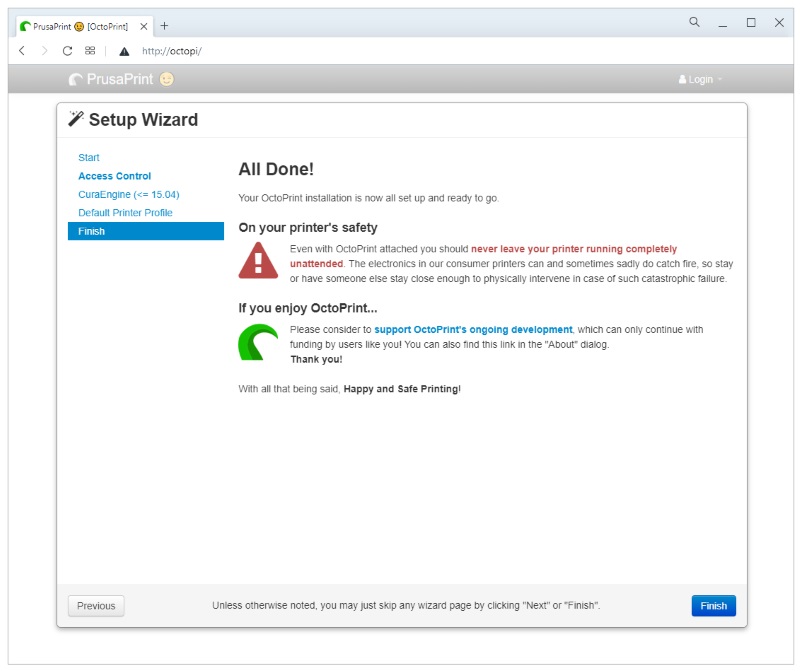Image resolution: width=800 pixels, height=671 pixels.
Task: Click the not-secure warning icon in address bar
Action: coord(124,51)
